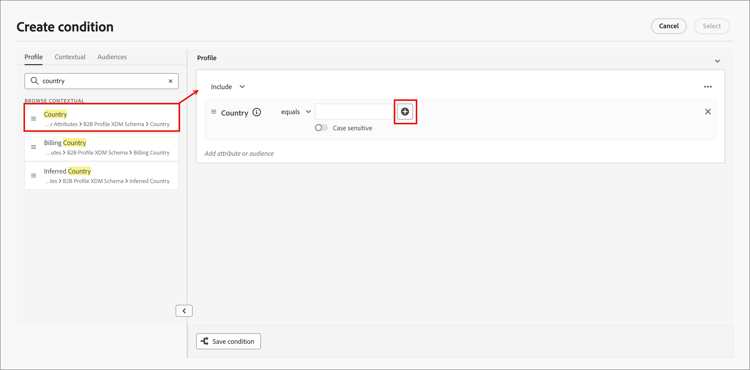The image size is (750, 370).
Task: Open the equals operator dropdown
Action: (x=296, y=111)
